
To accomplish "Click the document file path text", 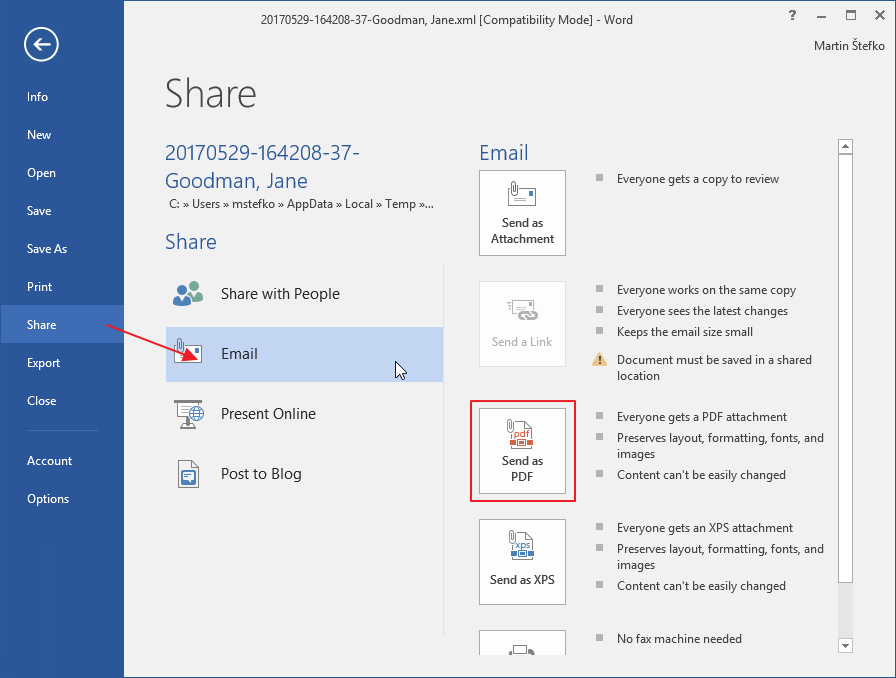I will point(301,204).
